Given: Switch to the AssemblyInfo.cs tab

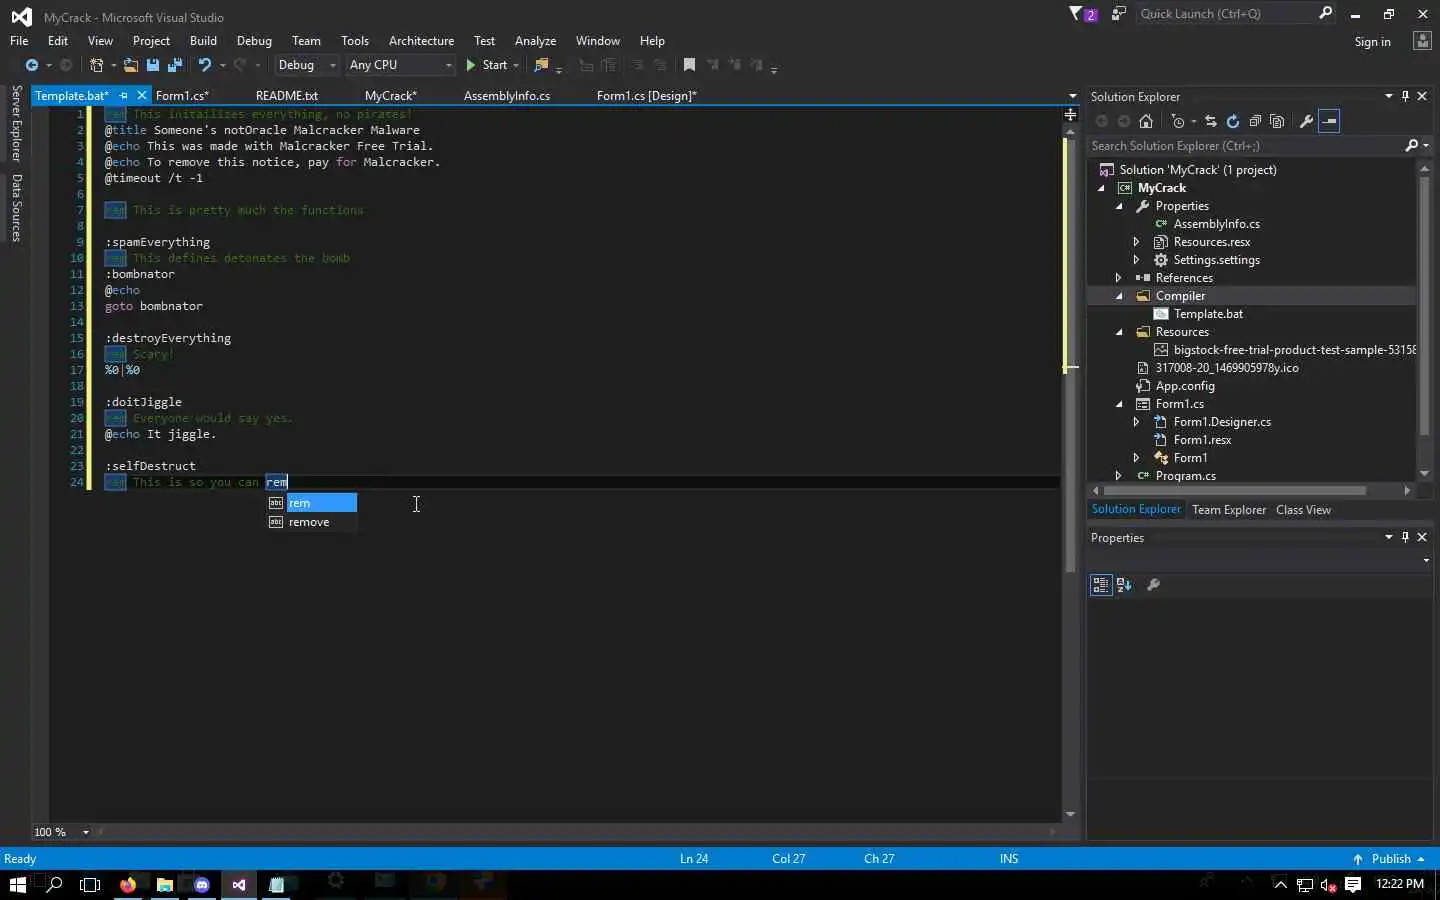Looking at the screenshot, I should (x=507, y=96).
